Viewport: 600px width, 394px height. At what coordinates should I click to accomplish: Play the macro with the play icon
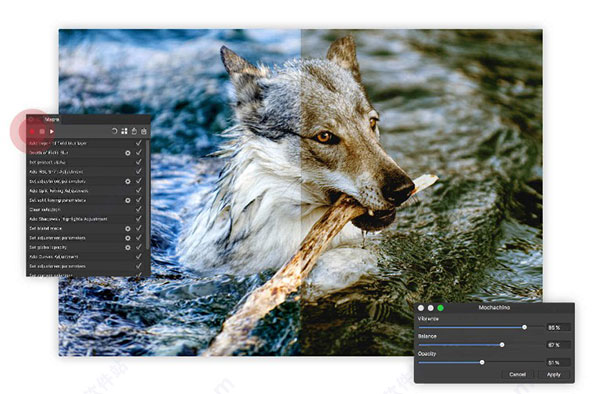coord(52,132)
